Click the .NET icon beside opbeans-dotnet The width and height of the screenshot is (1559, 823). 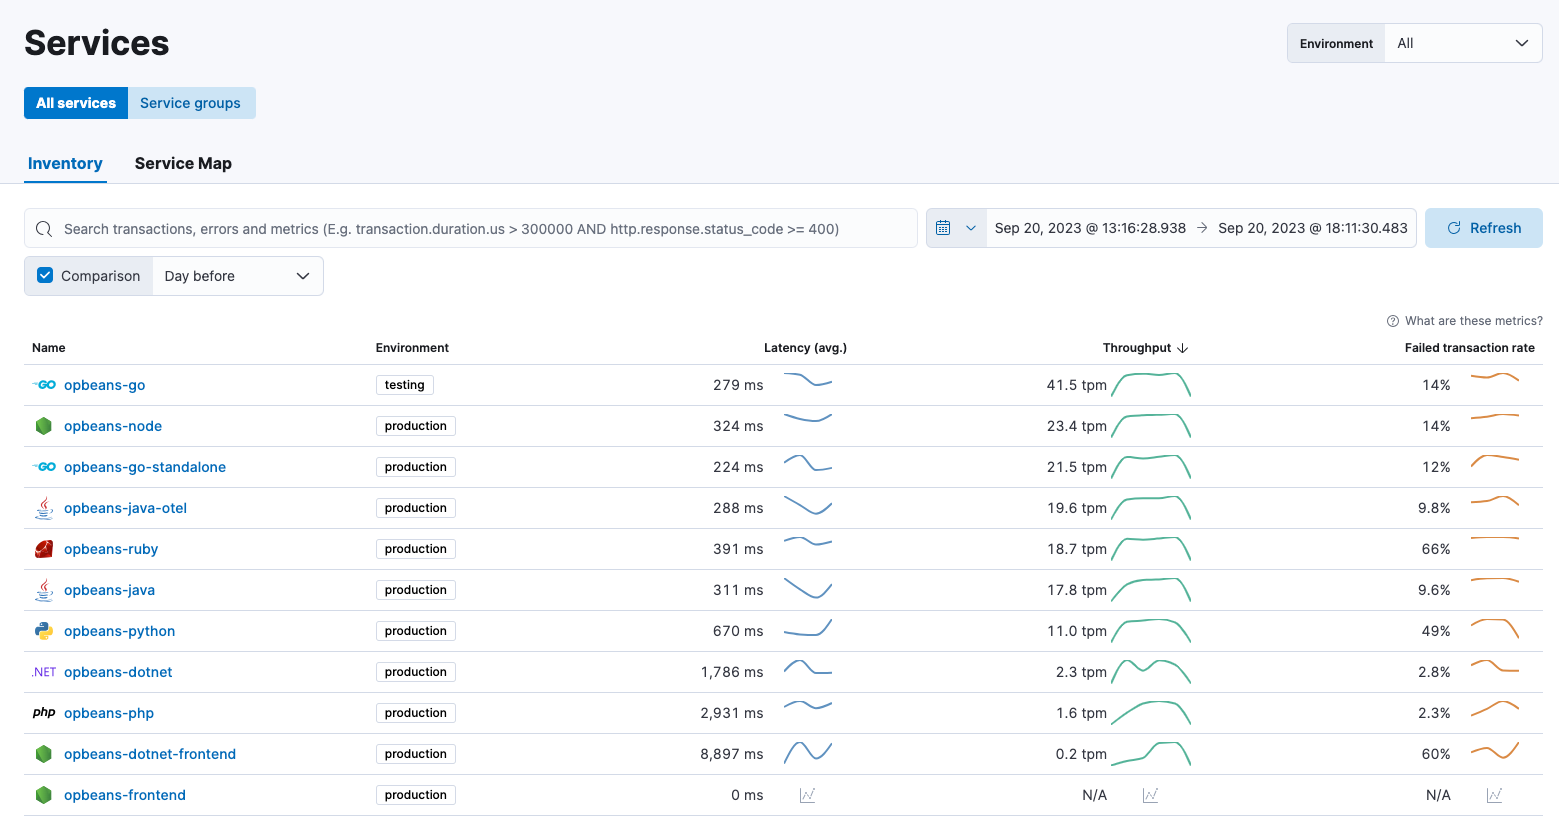click(x=44, y=672)
